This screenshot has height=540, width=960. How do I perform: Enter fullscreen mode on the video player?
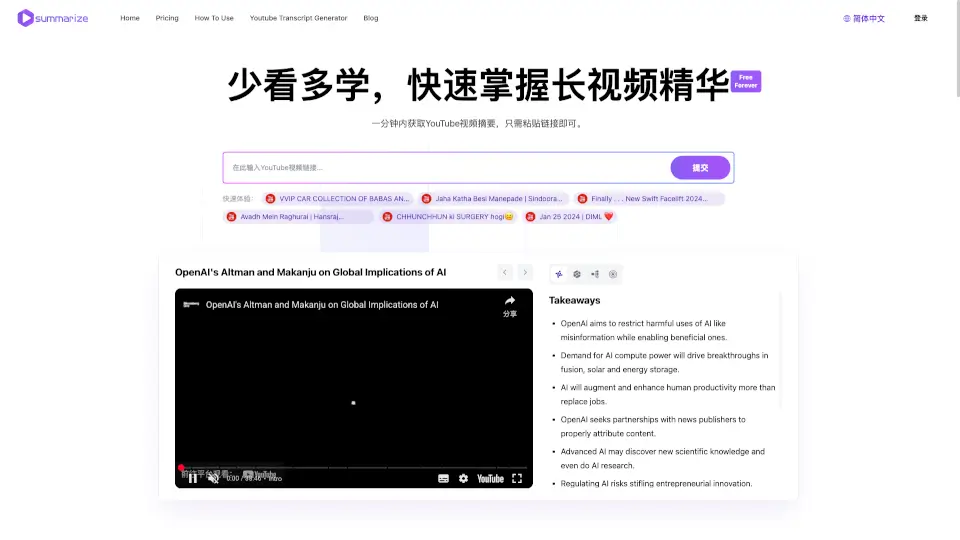tap(517, 478)
